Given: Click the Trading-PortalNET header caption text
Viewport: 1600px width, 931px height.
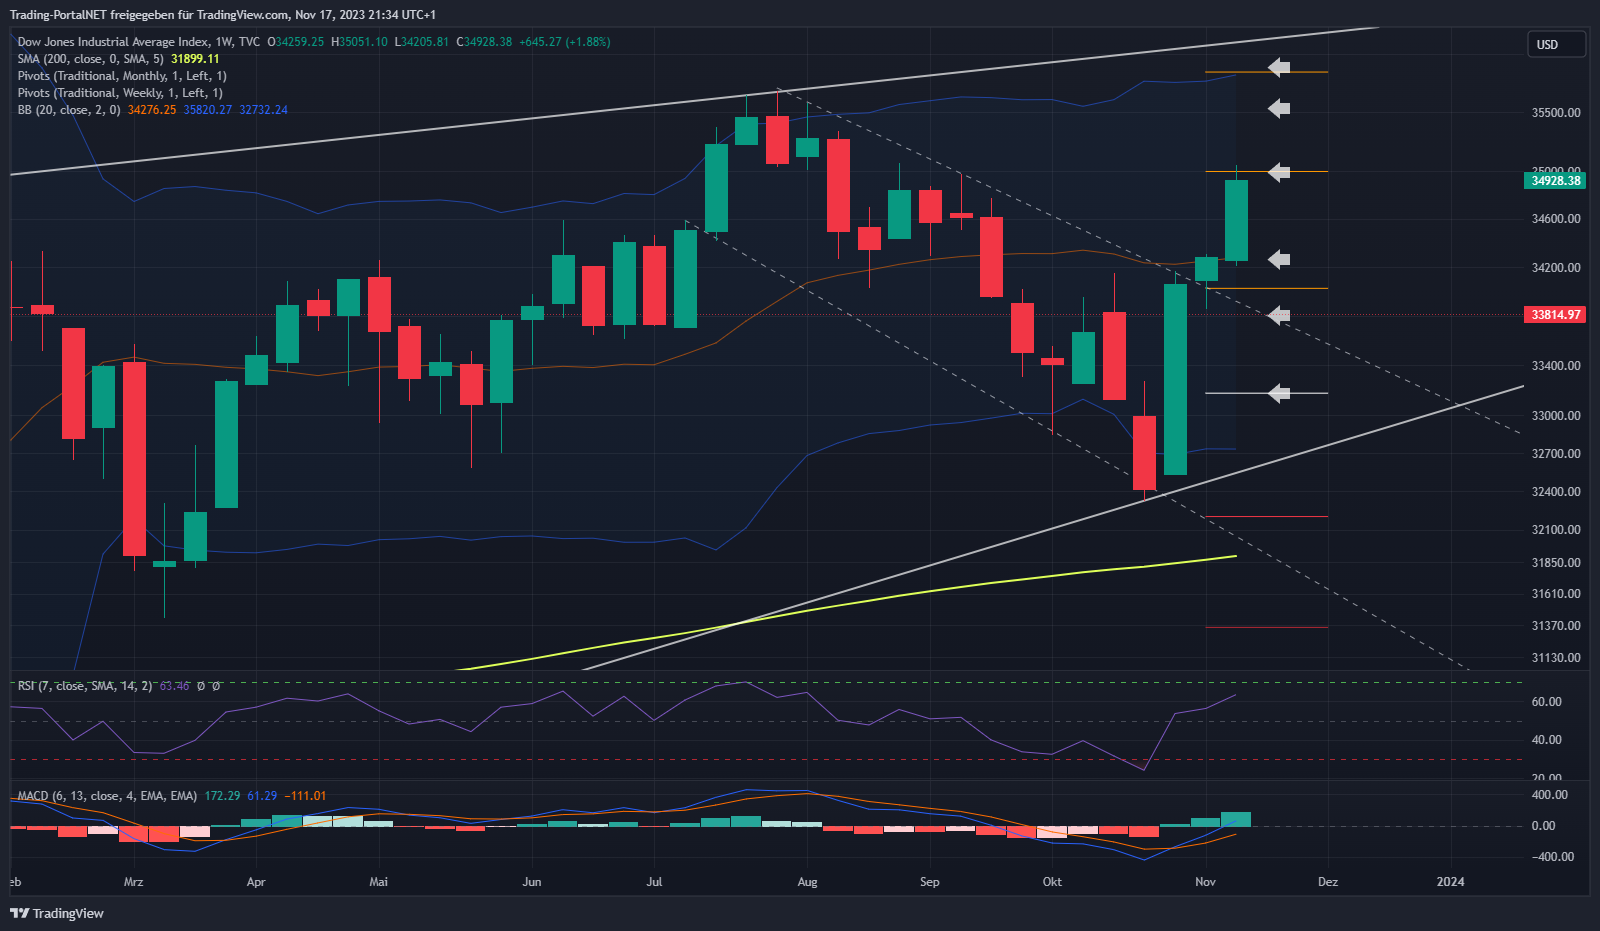Looking at the screenshot, I should 222,15.
